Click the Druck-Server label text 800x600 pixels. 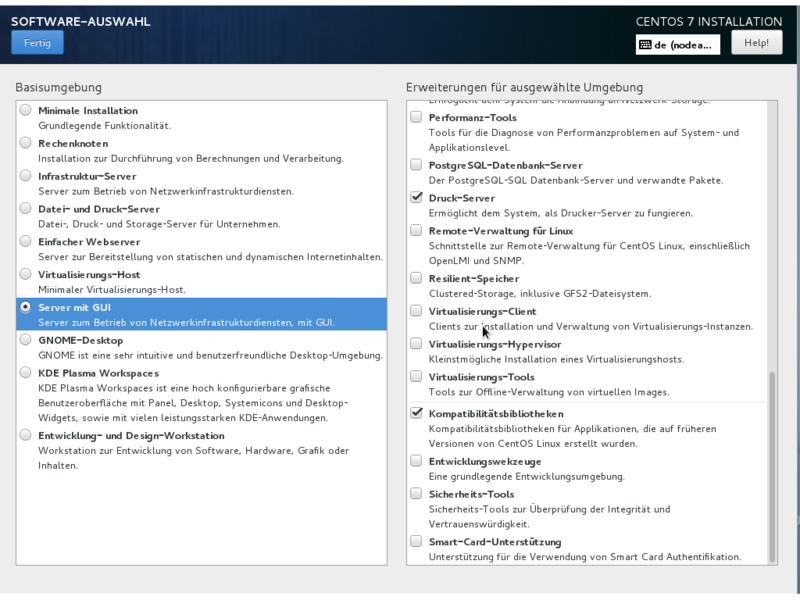(x=462, y=198)
